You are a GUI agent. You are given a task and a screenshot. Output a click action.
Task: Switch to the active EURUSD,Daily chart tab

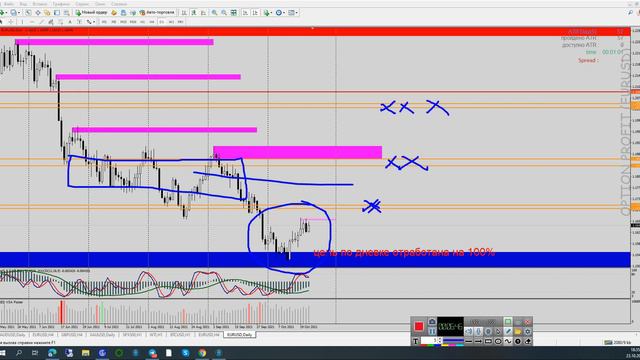(x=239, y=335)
